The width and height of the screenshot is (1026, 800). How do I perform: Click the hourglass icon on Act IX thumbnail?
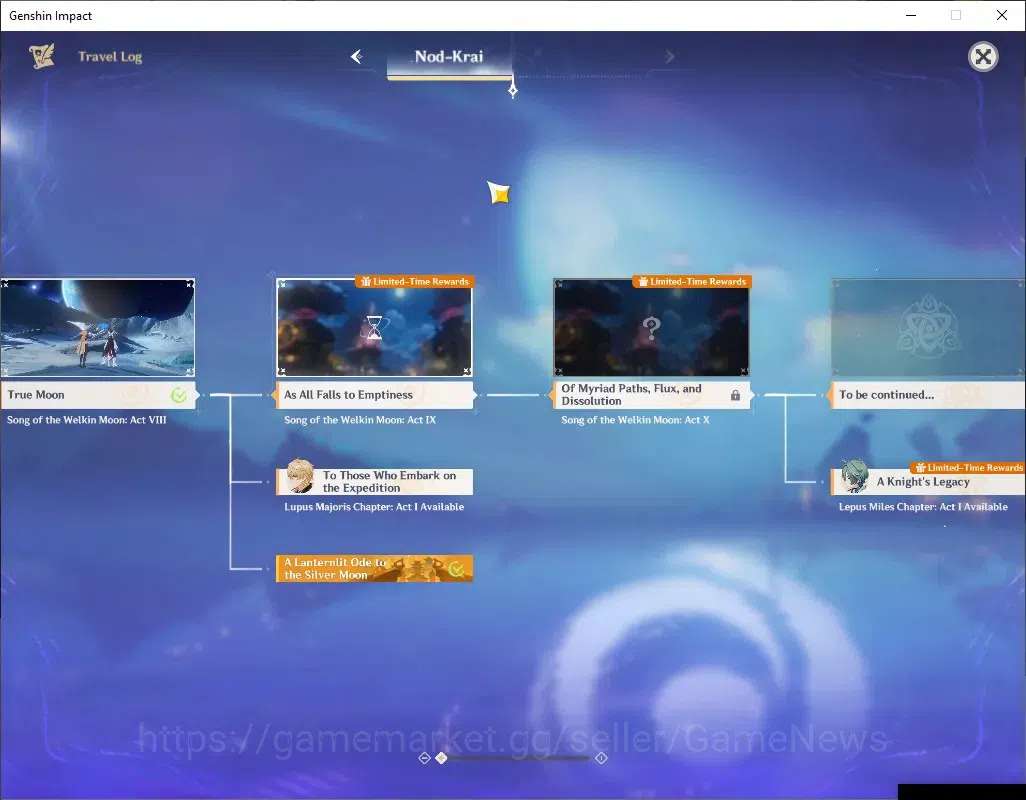point(374,327)
